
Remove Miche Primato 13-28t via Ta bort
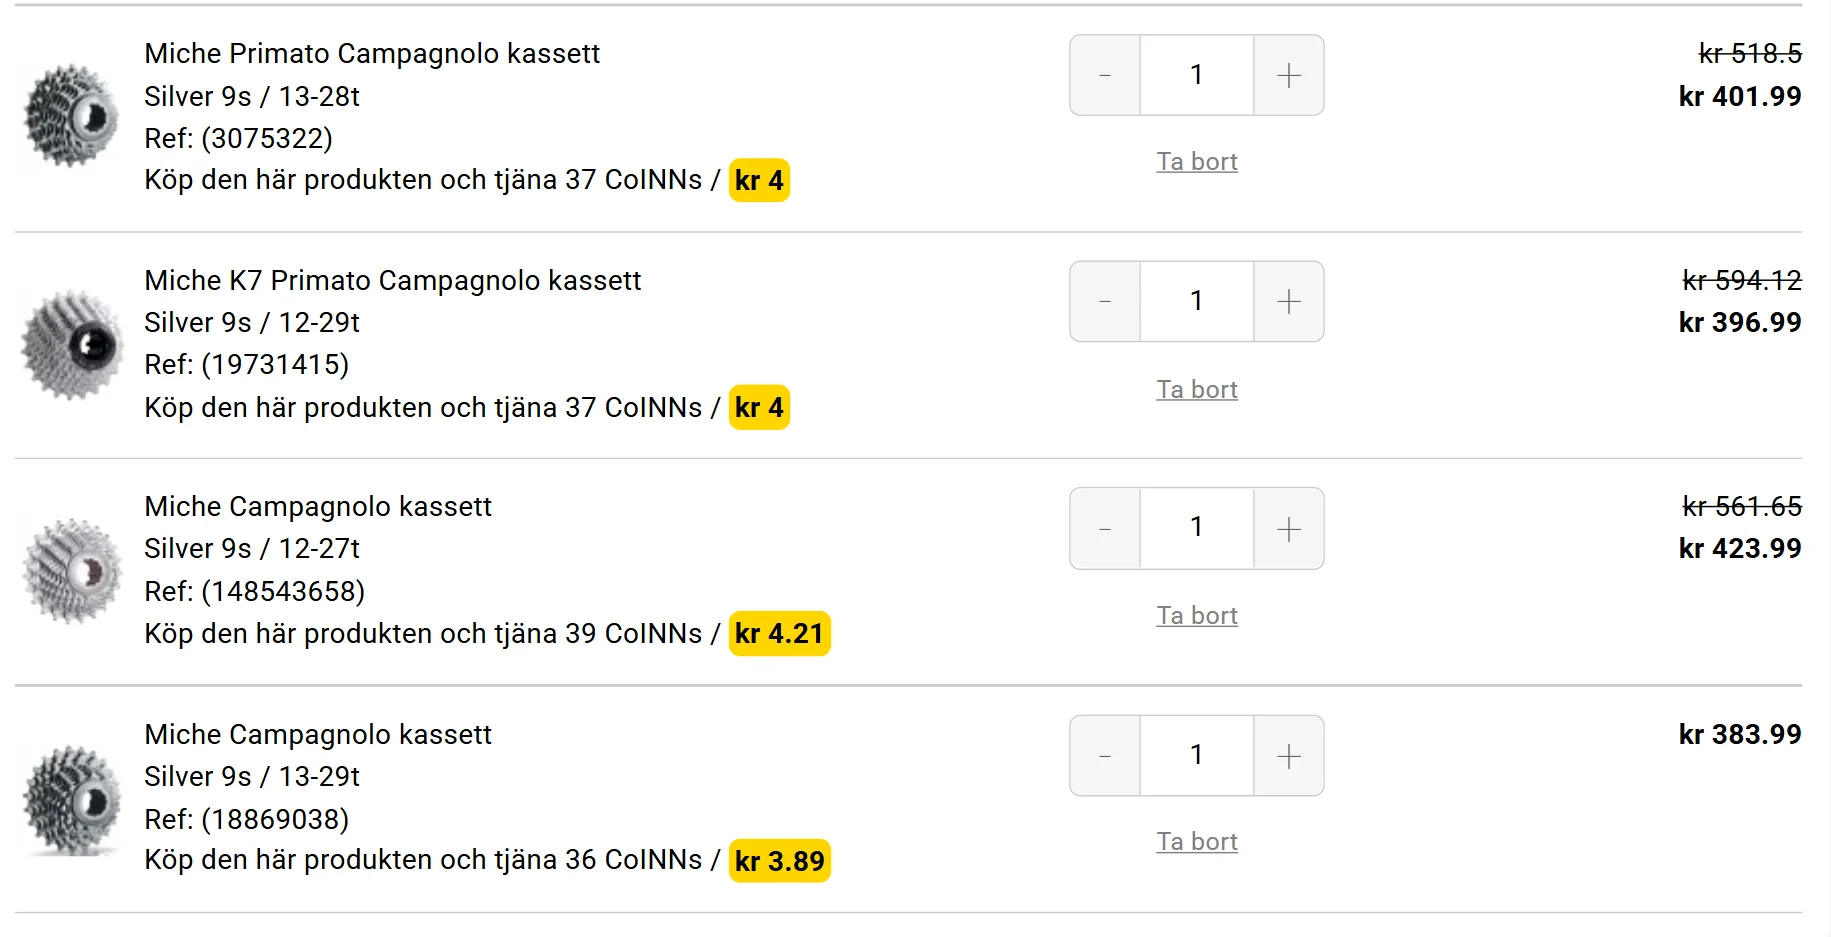tap(1197, 161)
